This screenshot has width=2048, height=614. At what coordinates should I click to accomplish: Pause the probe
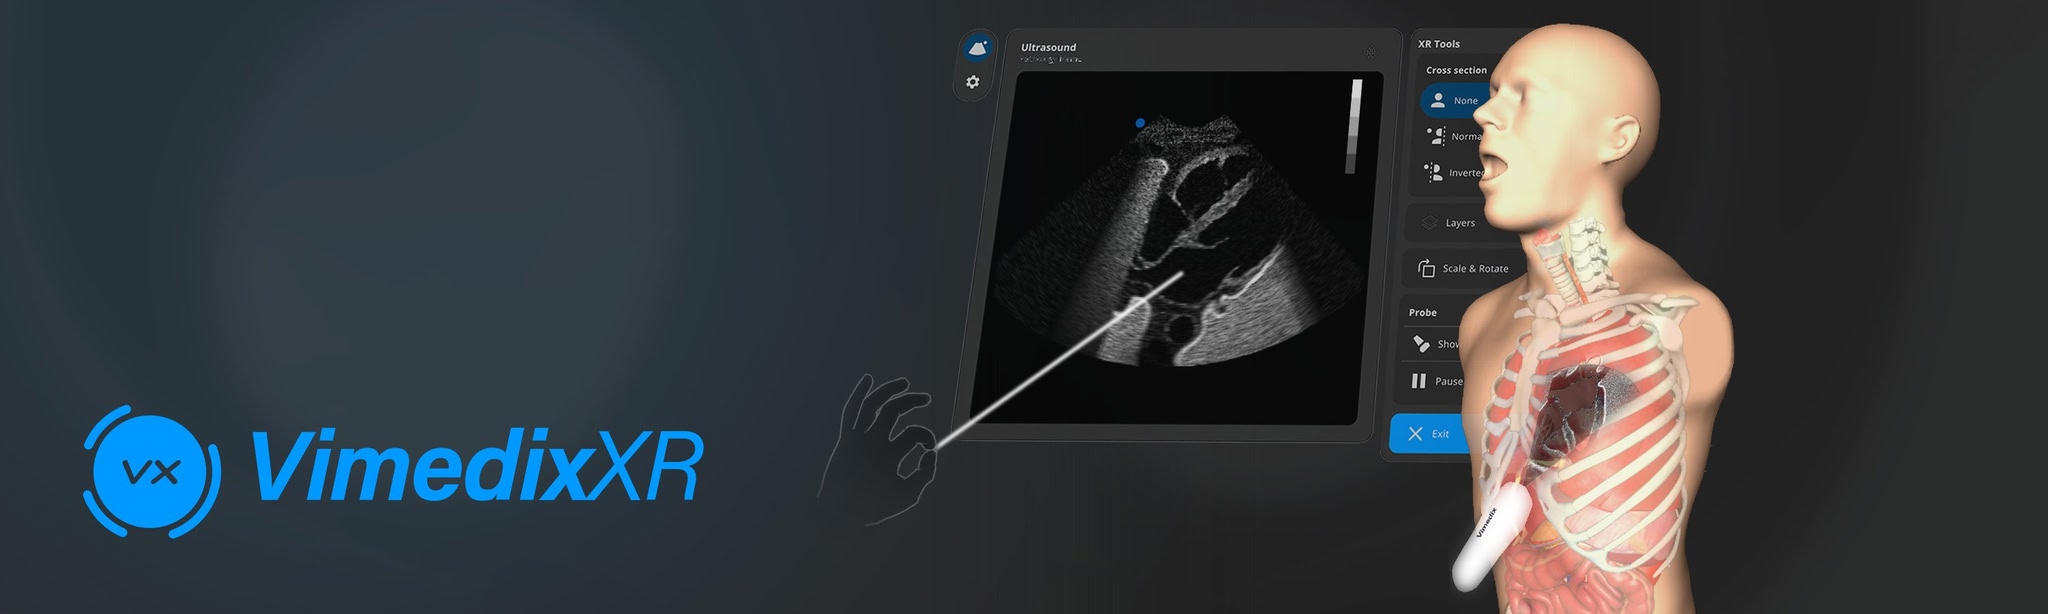(x=1435, y=381)
